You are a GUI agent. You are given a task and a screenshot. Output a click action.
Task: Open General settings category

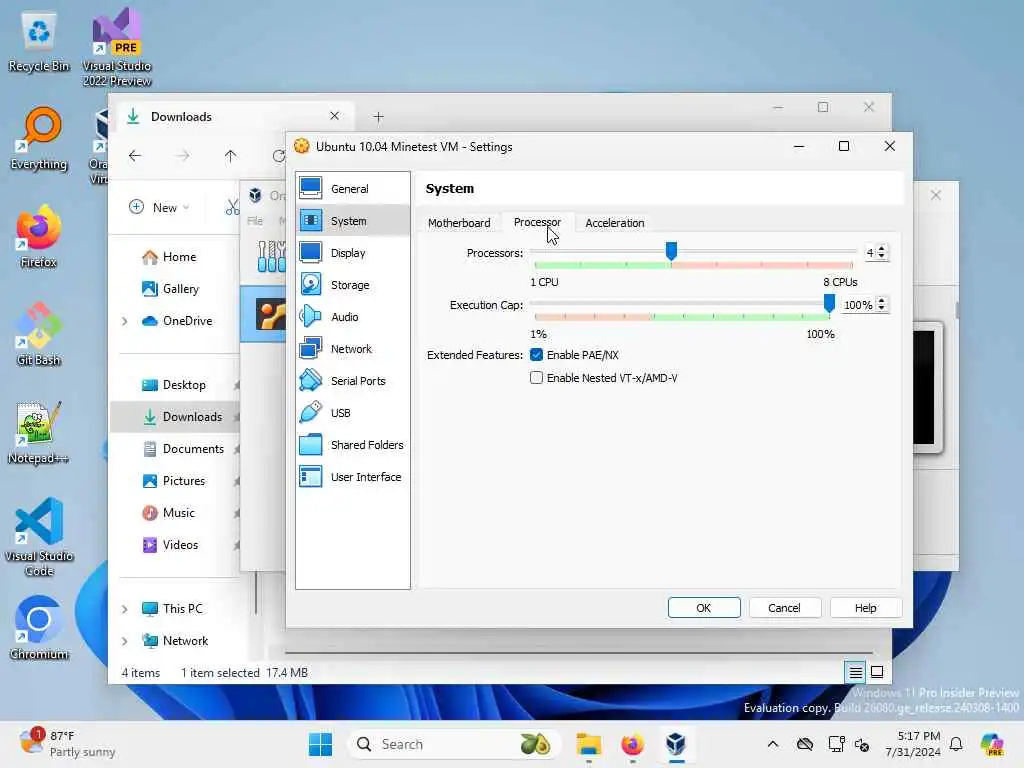353,189
